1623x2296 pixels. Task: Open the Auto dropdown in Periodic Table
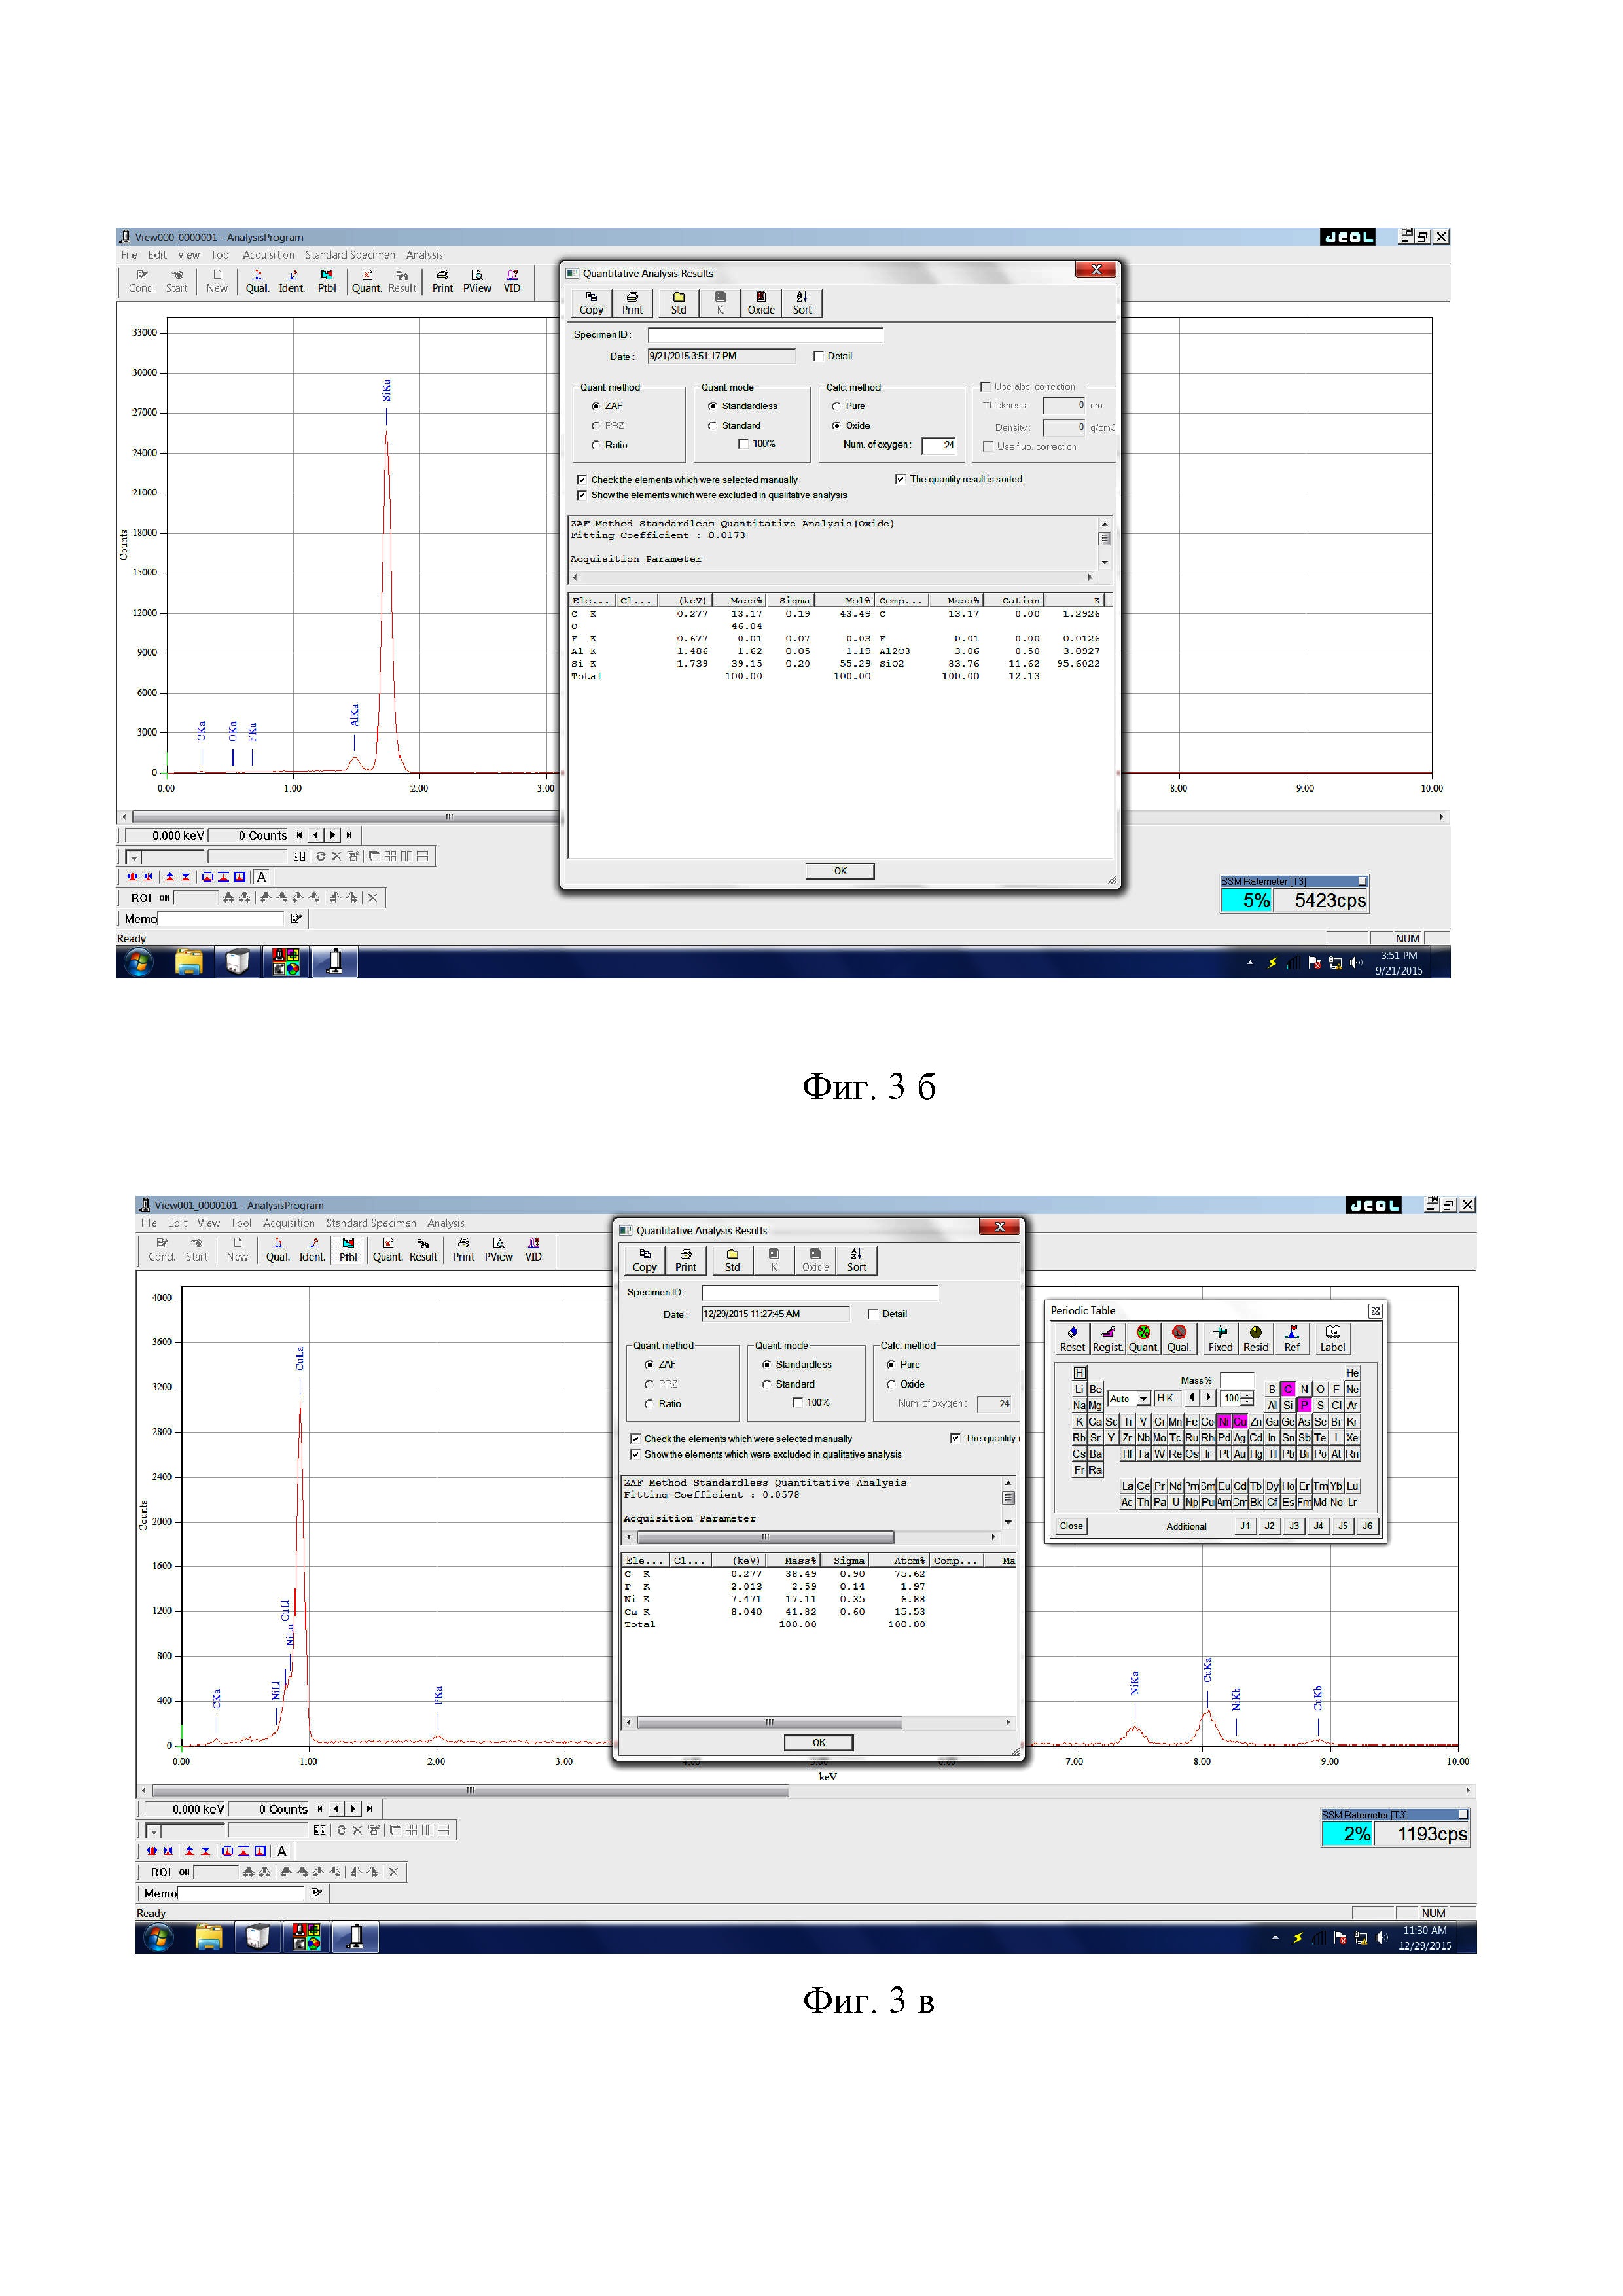click(x=1143, y=1399)
